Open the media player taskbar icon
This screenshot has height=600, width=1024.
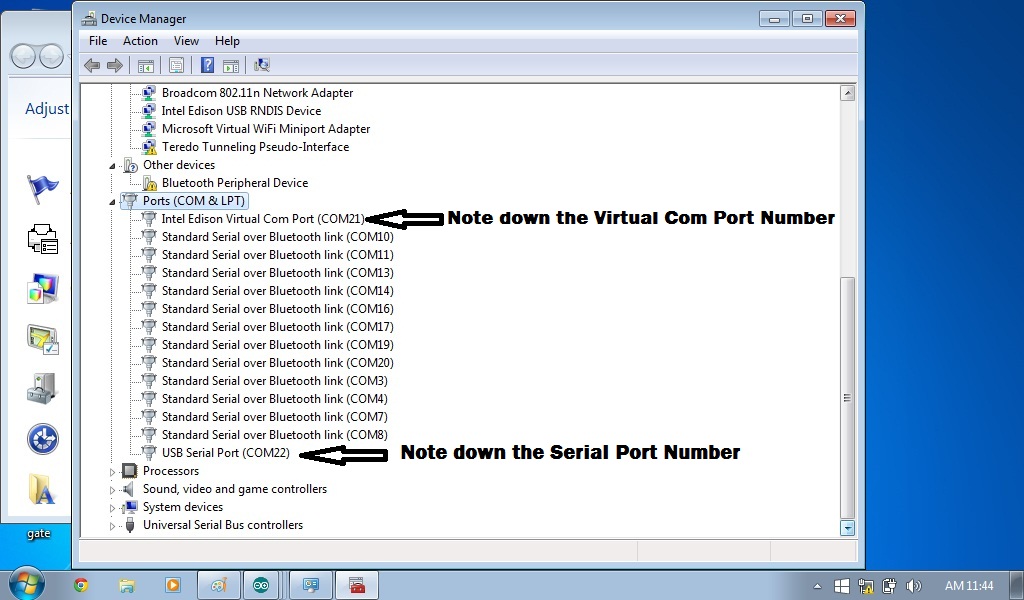tap(172, 585)
